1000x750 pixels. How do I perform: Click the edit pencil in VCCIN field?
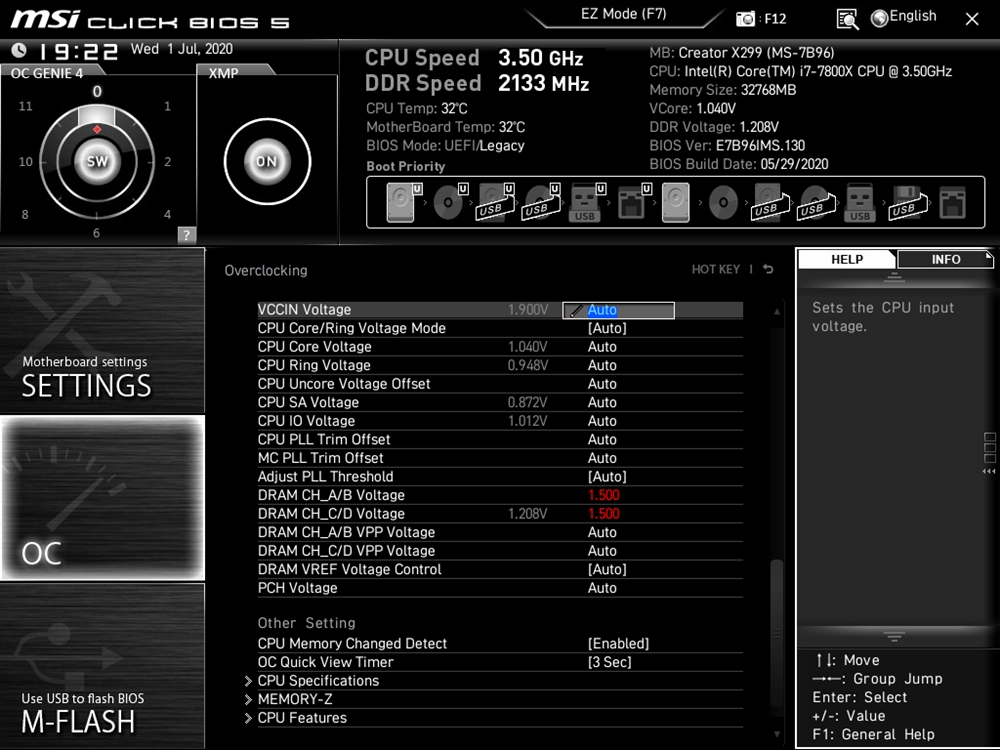575,311
